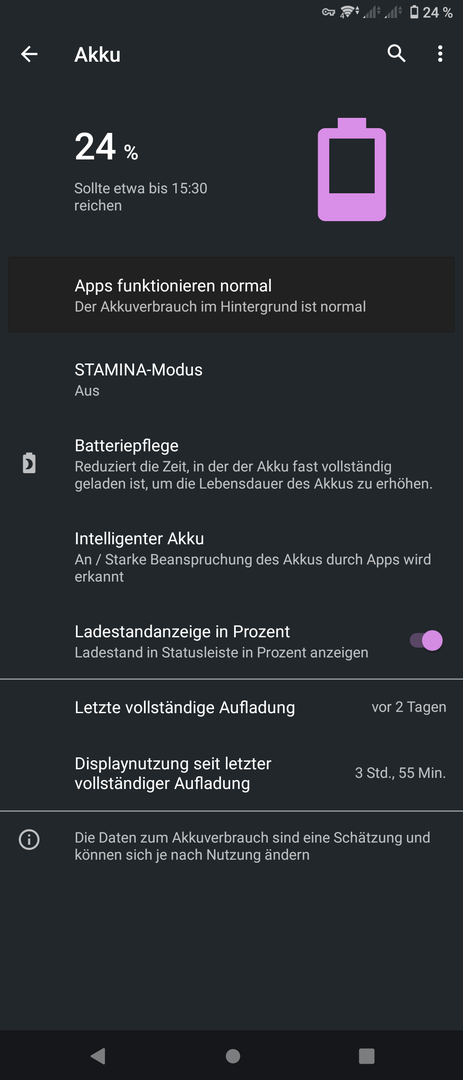Viewport: 463px width, 1080px height.
Task: Tap Apps funktionieren normal card
Action: (x=232, y=295)
